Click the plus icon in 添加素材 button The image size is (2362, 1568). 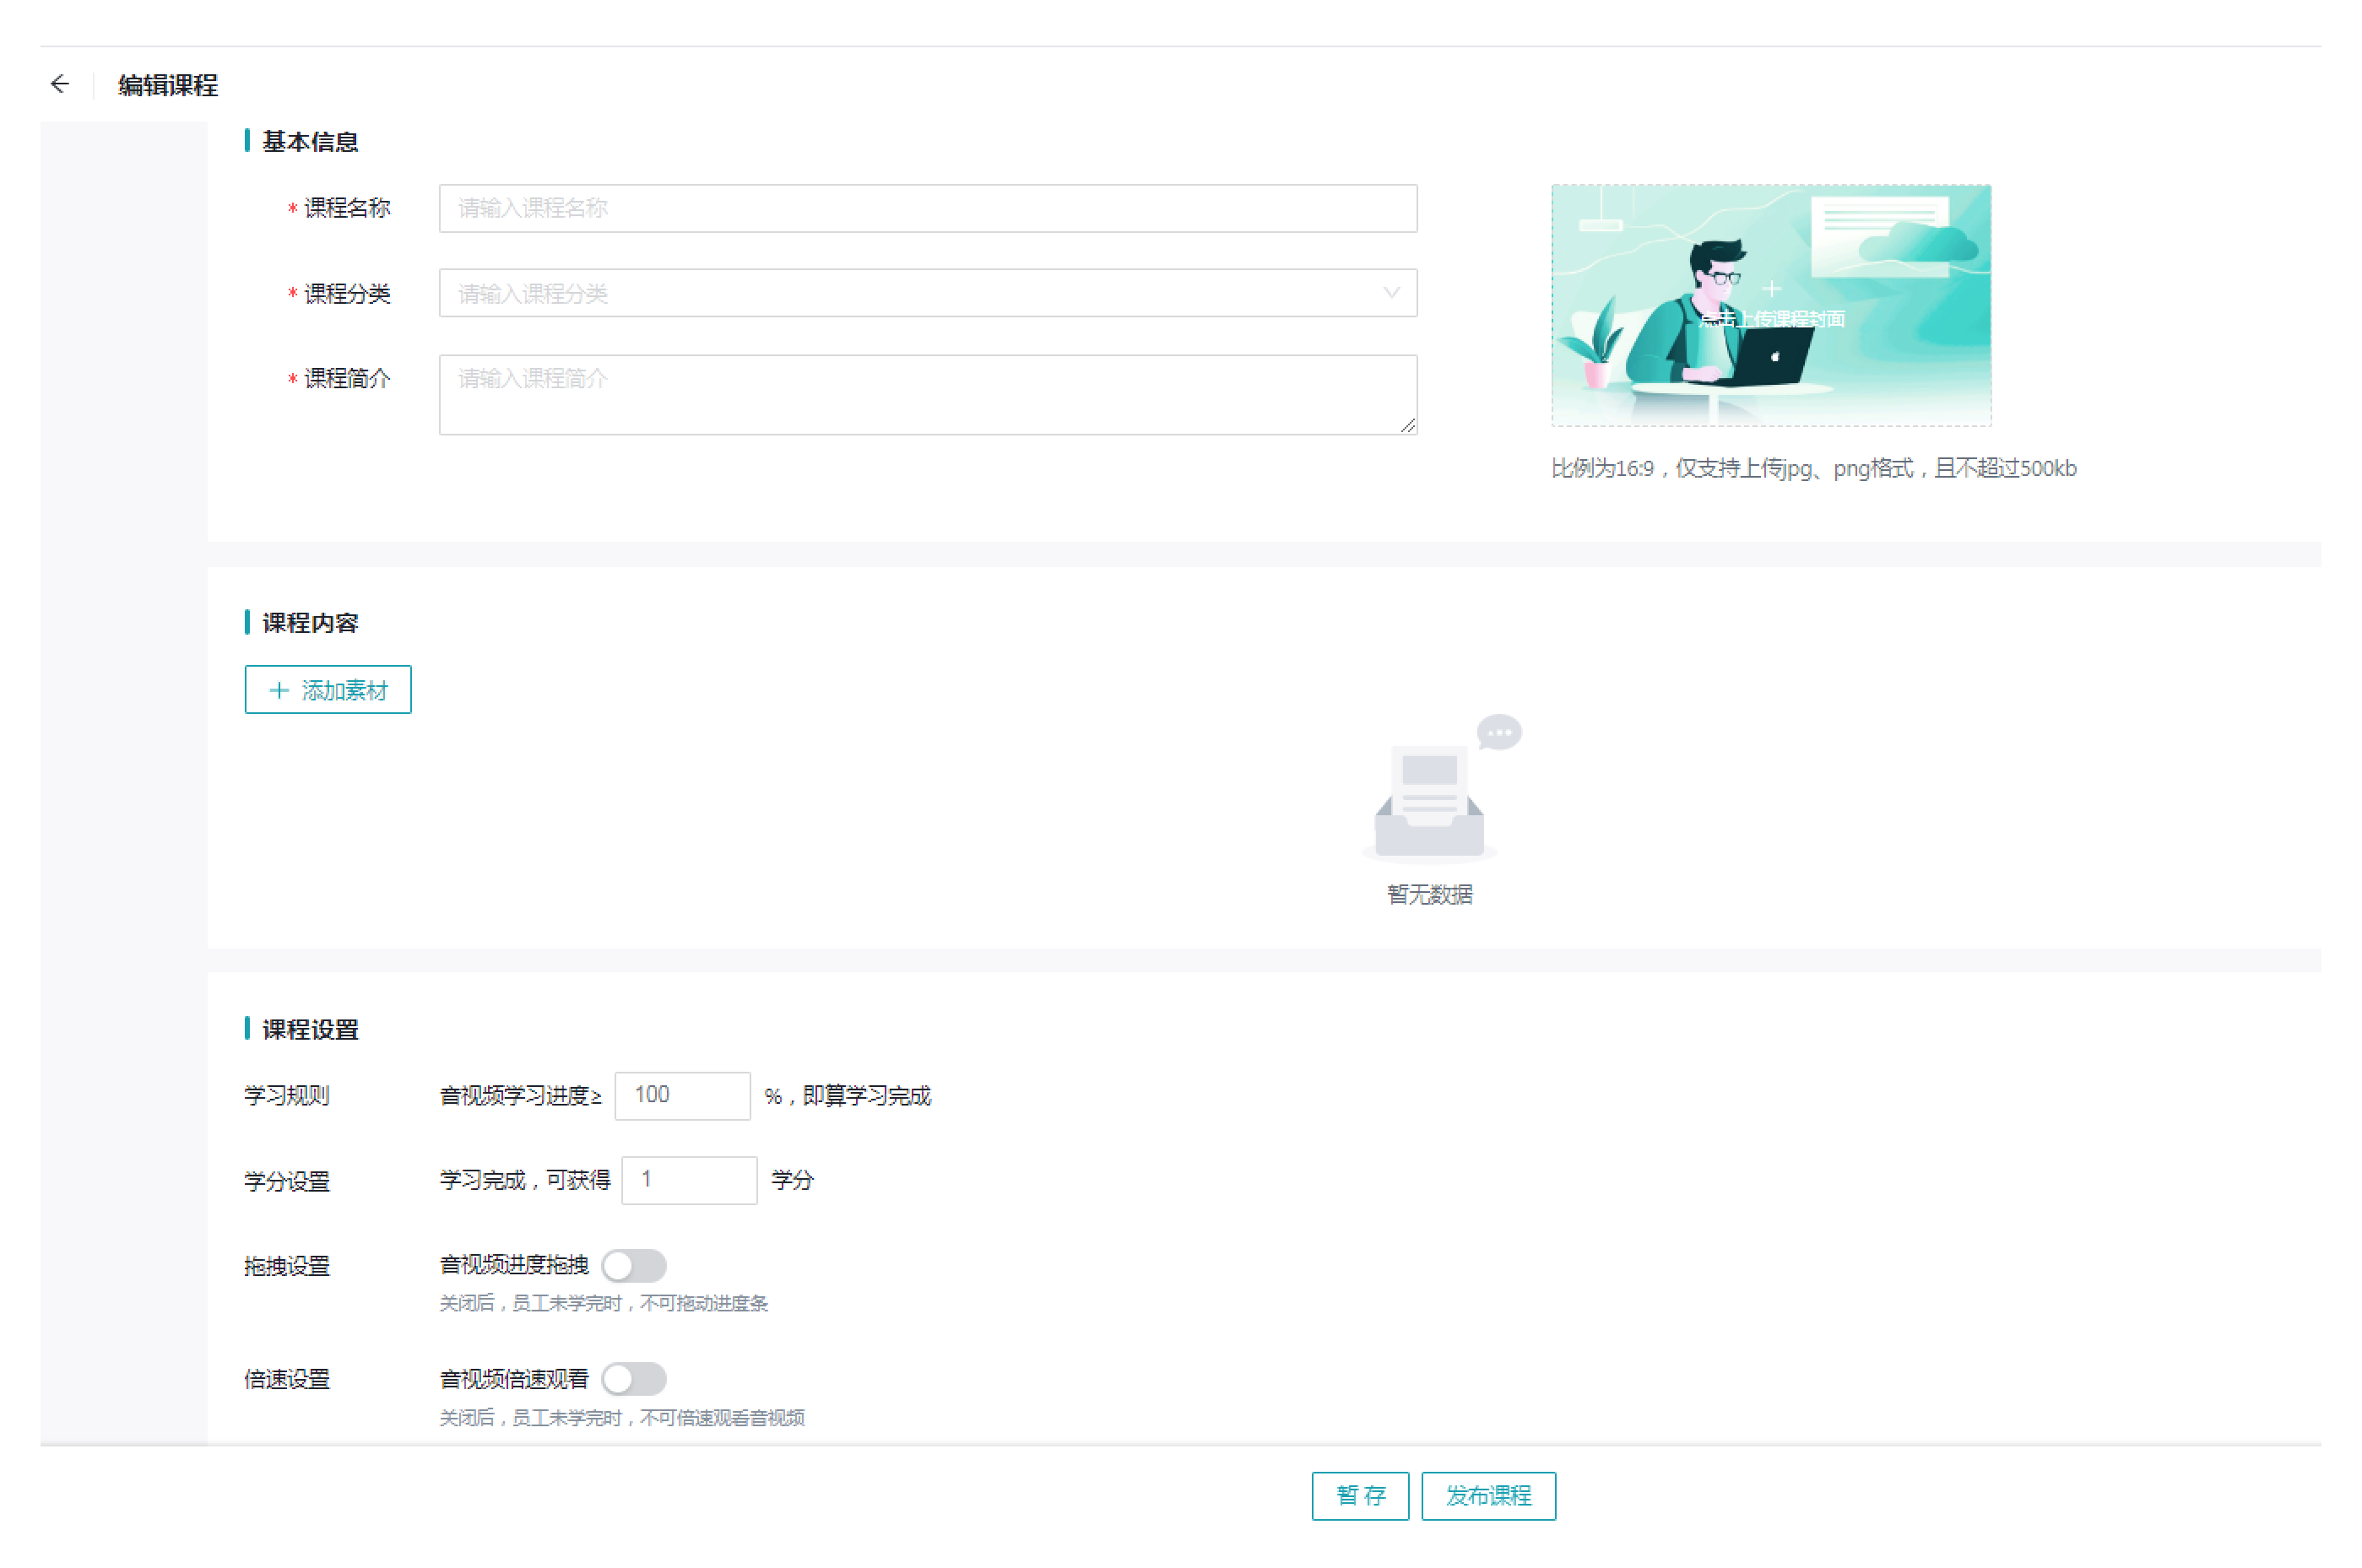click(279, 690)
